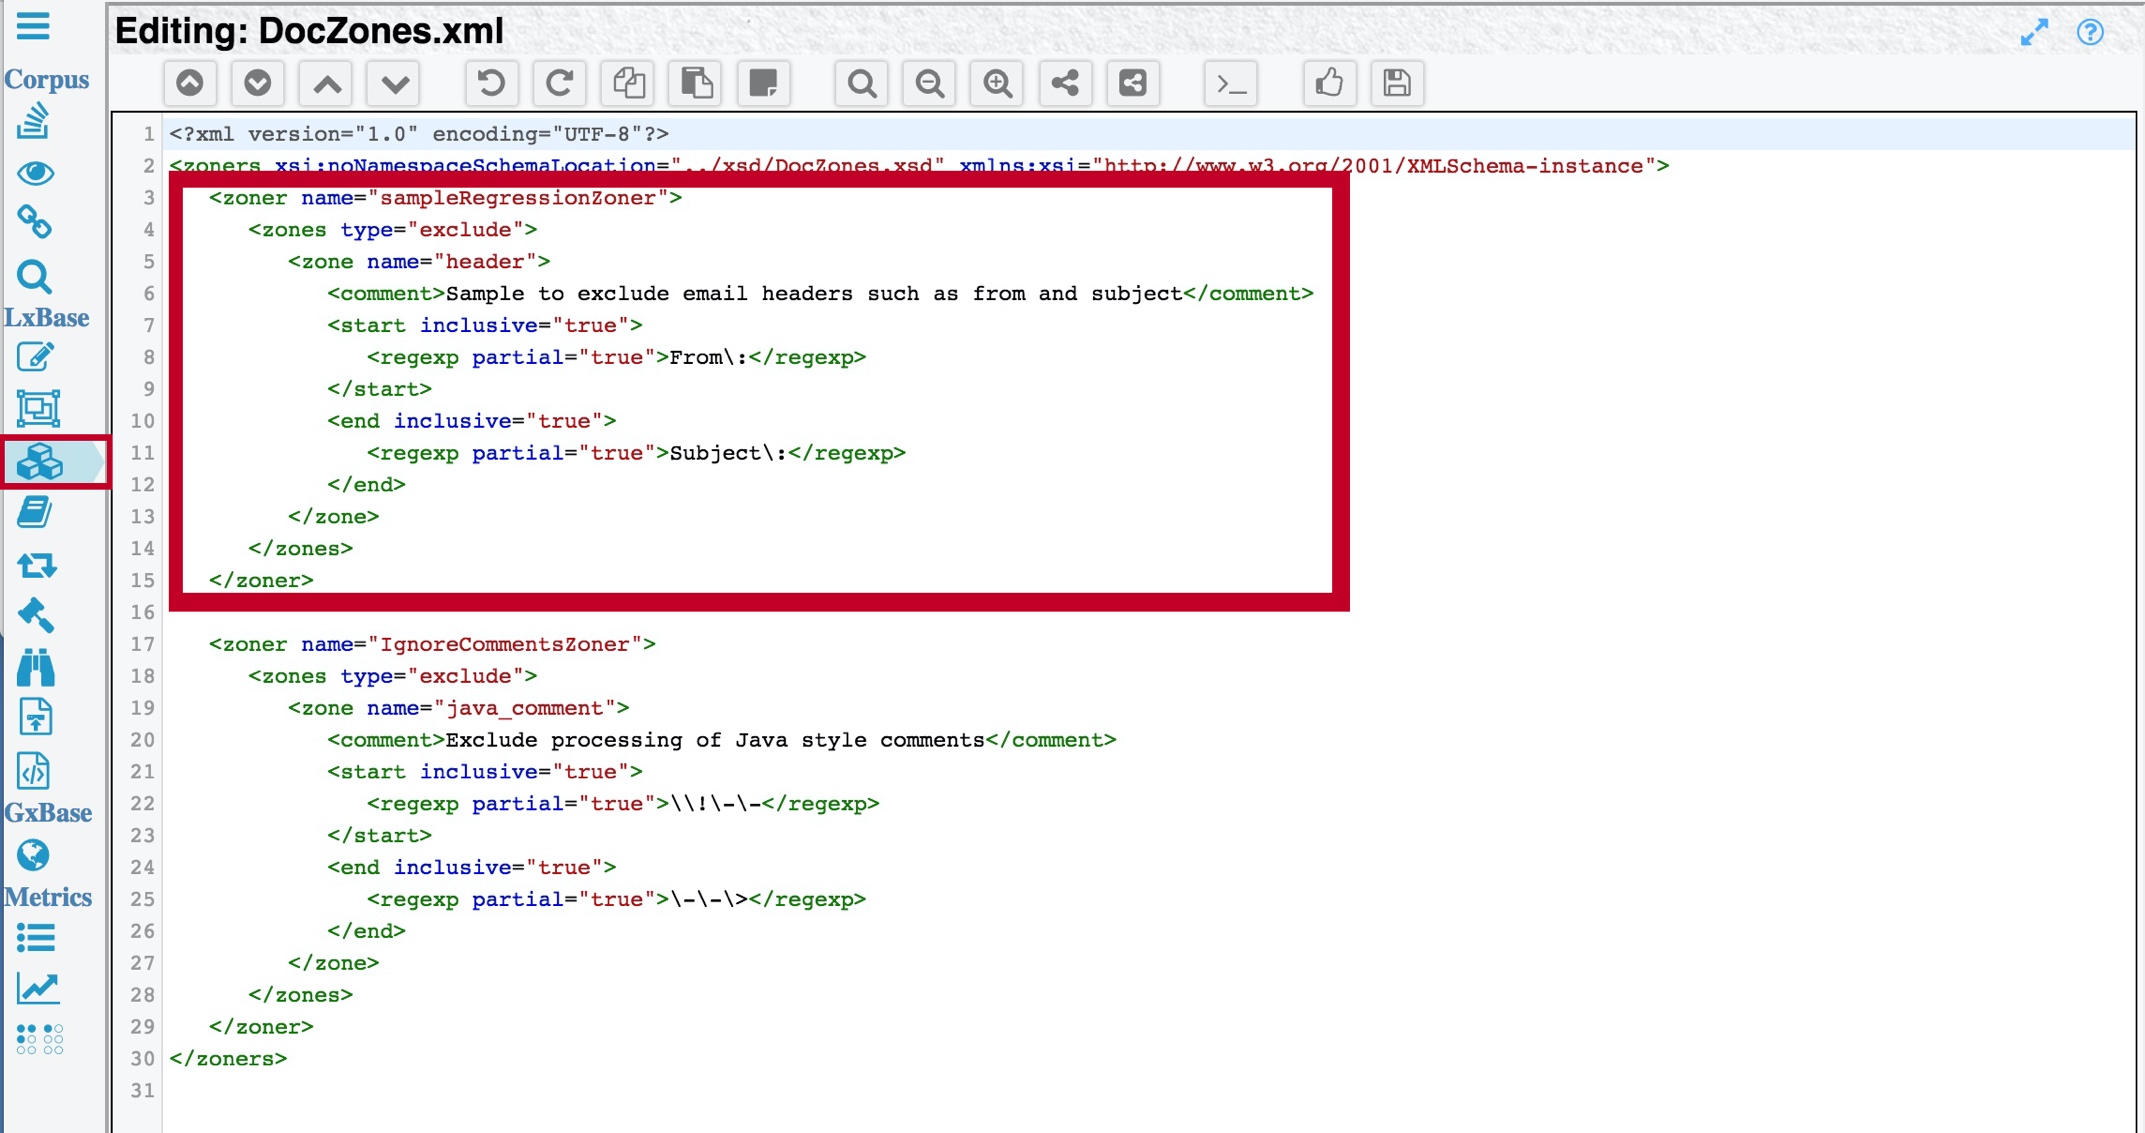Zoom in on the code view
This screenshot has height=1133, width=2145.
[x=996, y=84]
